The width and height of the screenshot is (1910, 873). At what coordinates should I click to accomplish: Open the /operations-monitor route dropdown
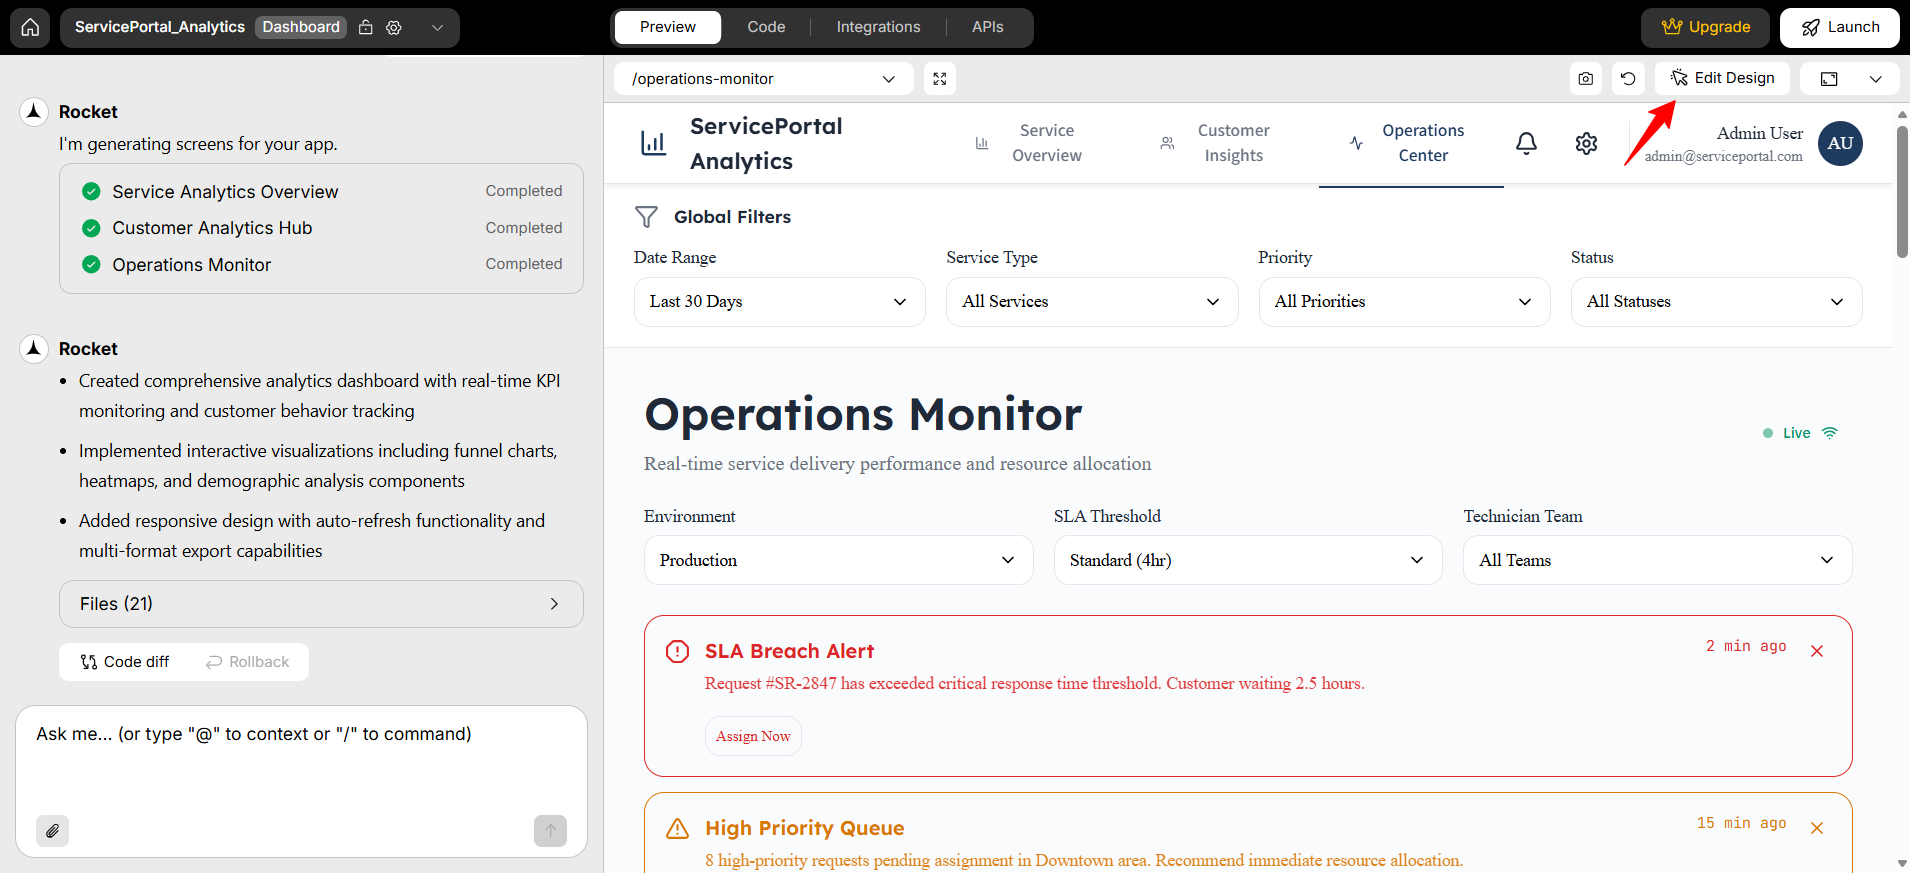pyautogui.click(x=763, y=79)
